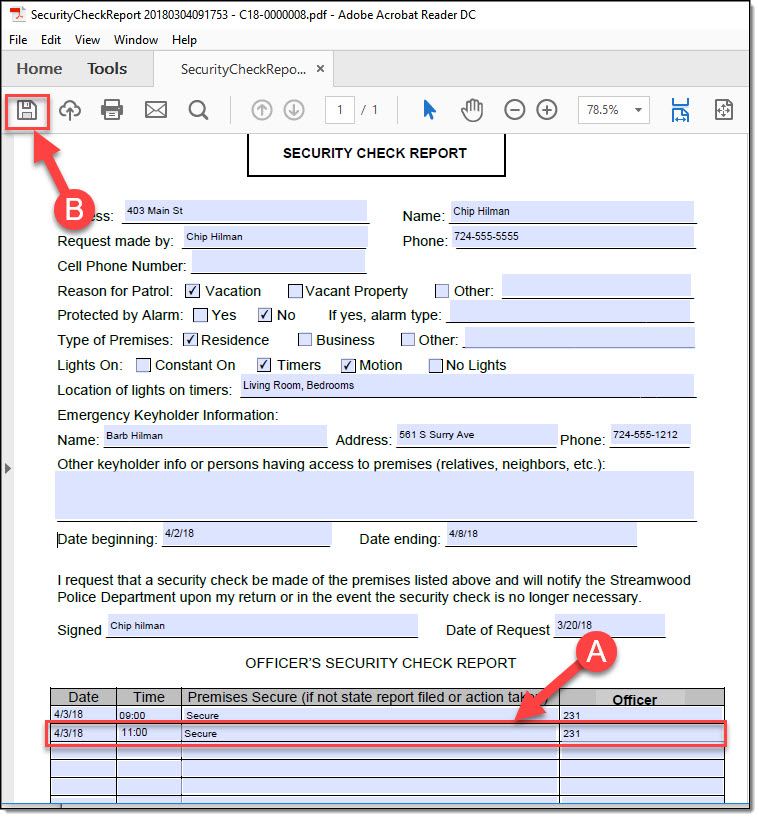The height and width of the screenshot is (818, 759).
Task: Open the search magnifier tool
Action: (199, 110)
